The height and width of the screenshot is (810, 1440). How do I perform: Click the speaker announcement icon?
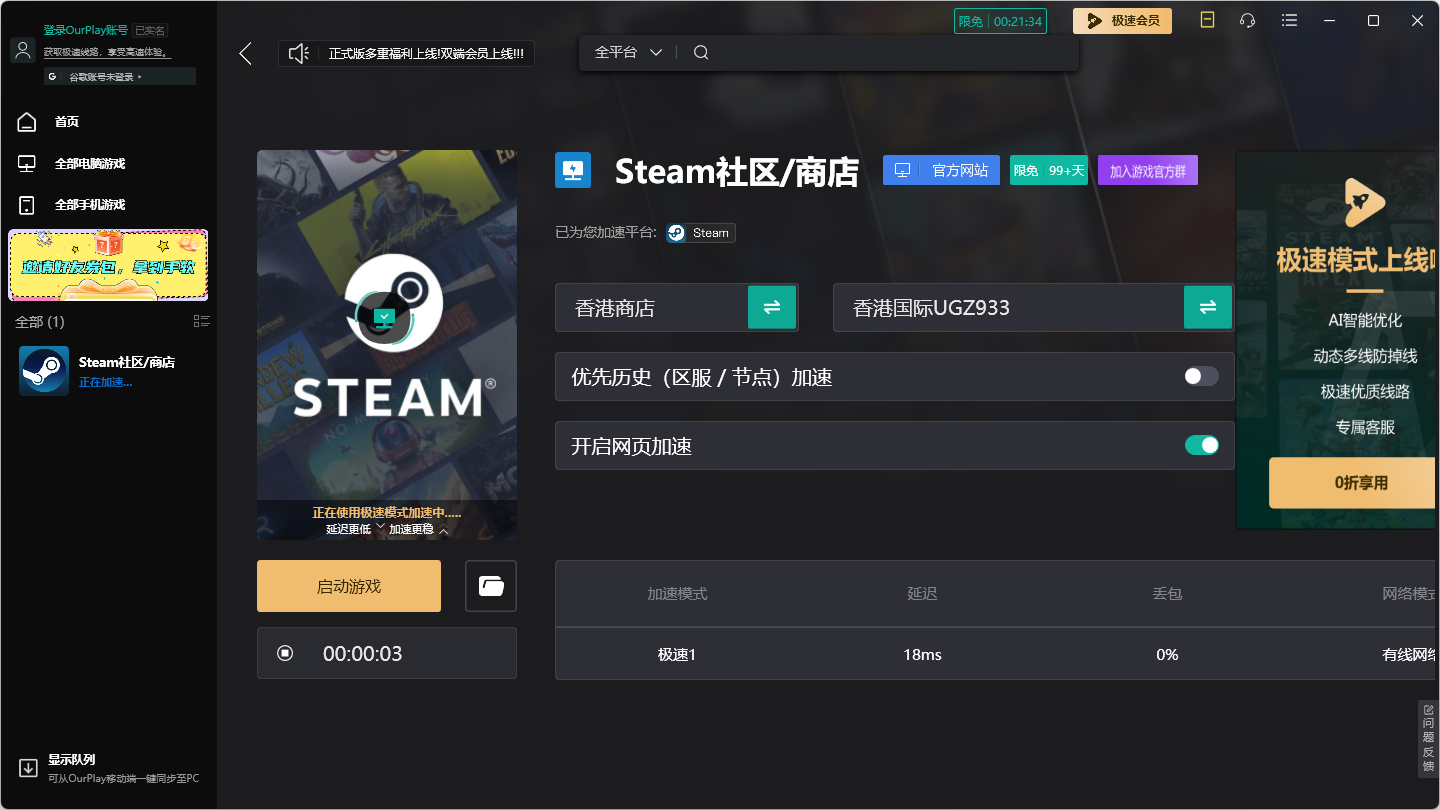click(x=298, y=52)
